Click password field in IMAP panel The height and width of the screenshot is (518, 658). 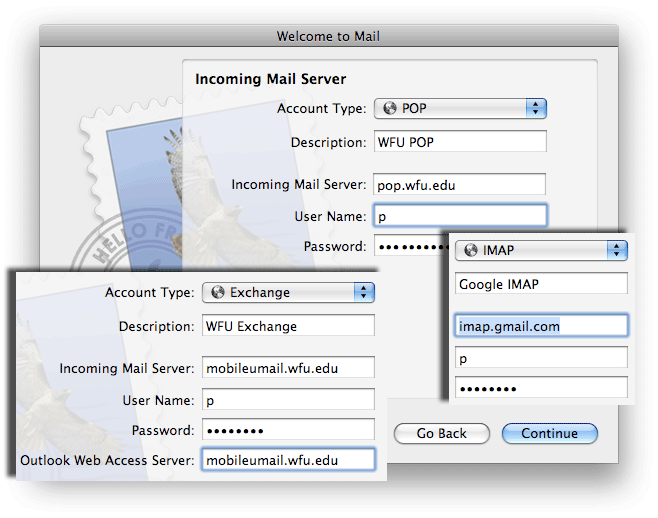pyautogui.click(x=541, y=387)
